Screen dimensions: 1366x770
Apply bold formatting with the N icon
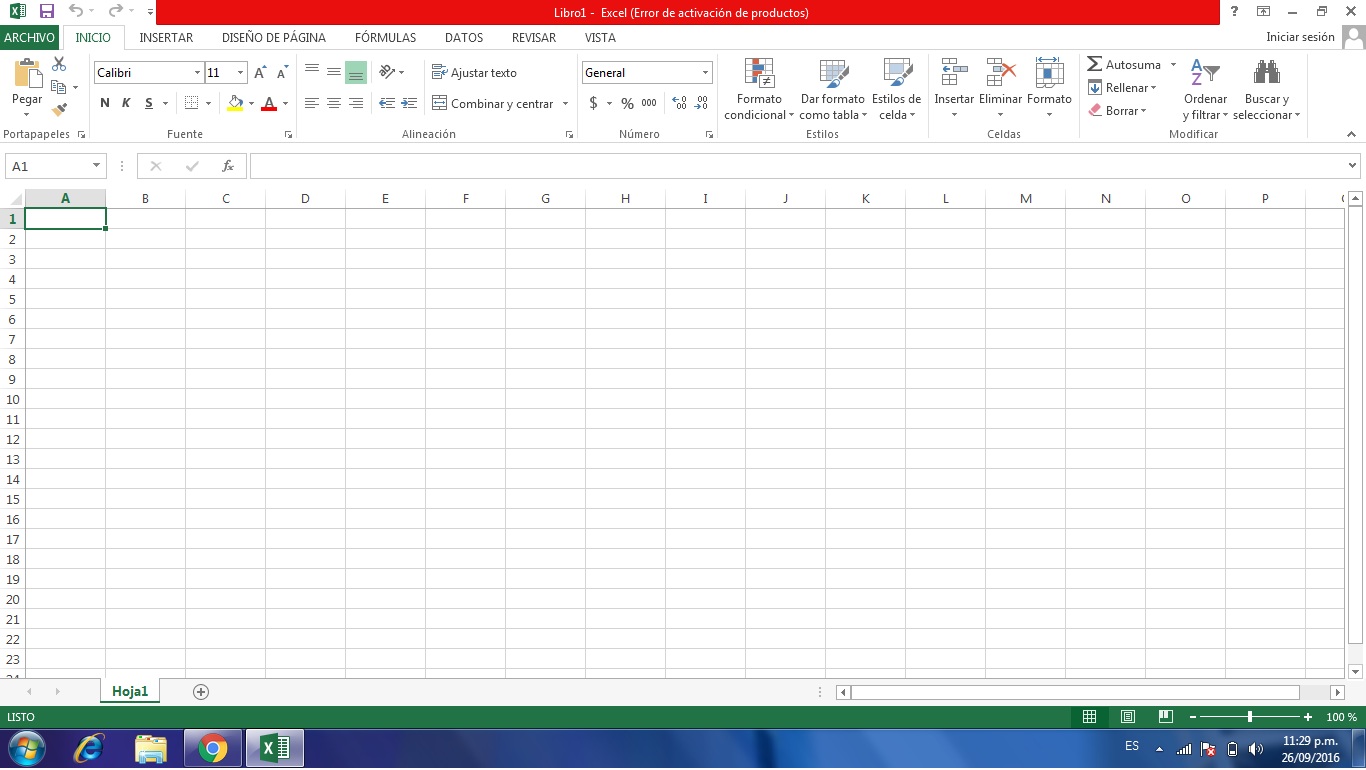coord(103,103)
